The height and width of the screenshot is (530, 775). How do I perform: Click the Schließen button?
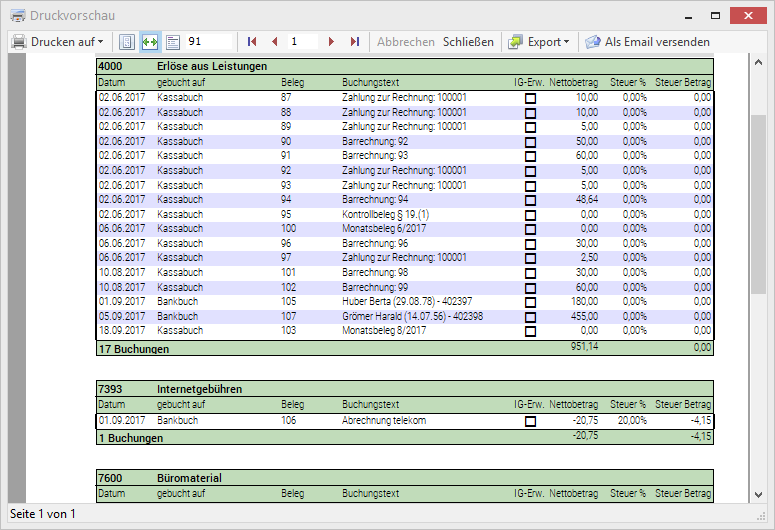pos(468,42)
